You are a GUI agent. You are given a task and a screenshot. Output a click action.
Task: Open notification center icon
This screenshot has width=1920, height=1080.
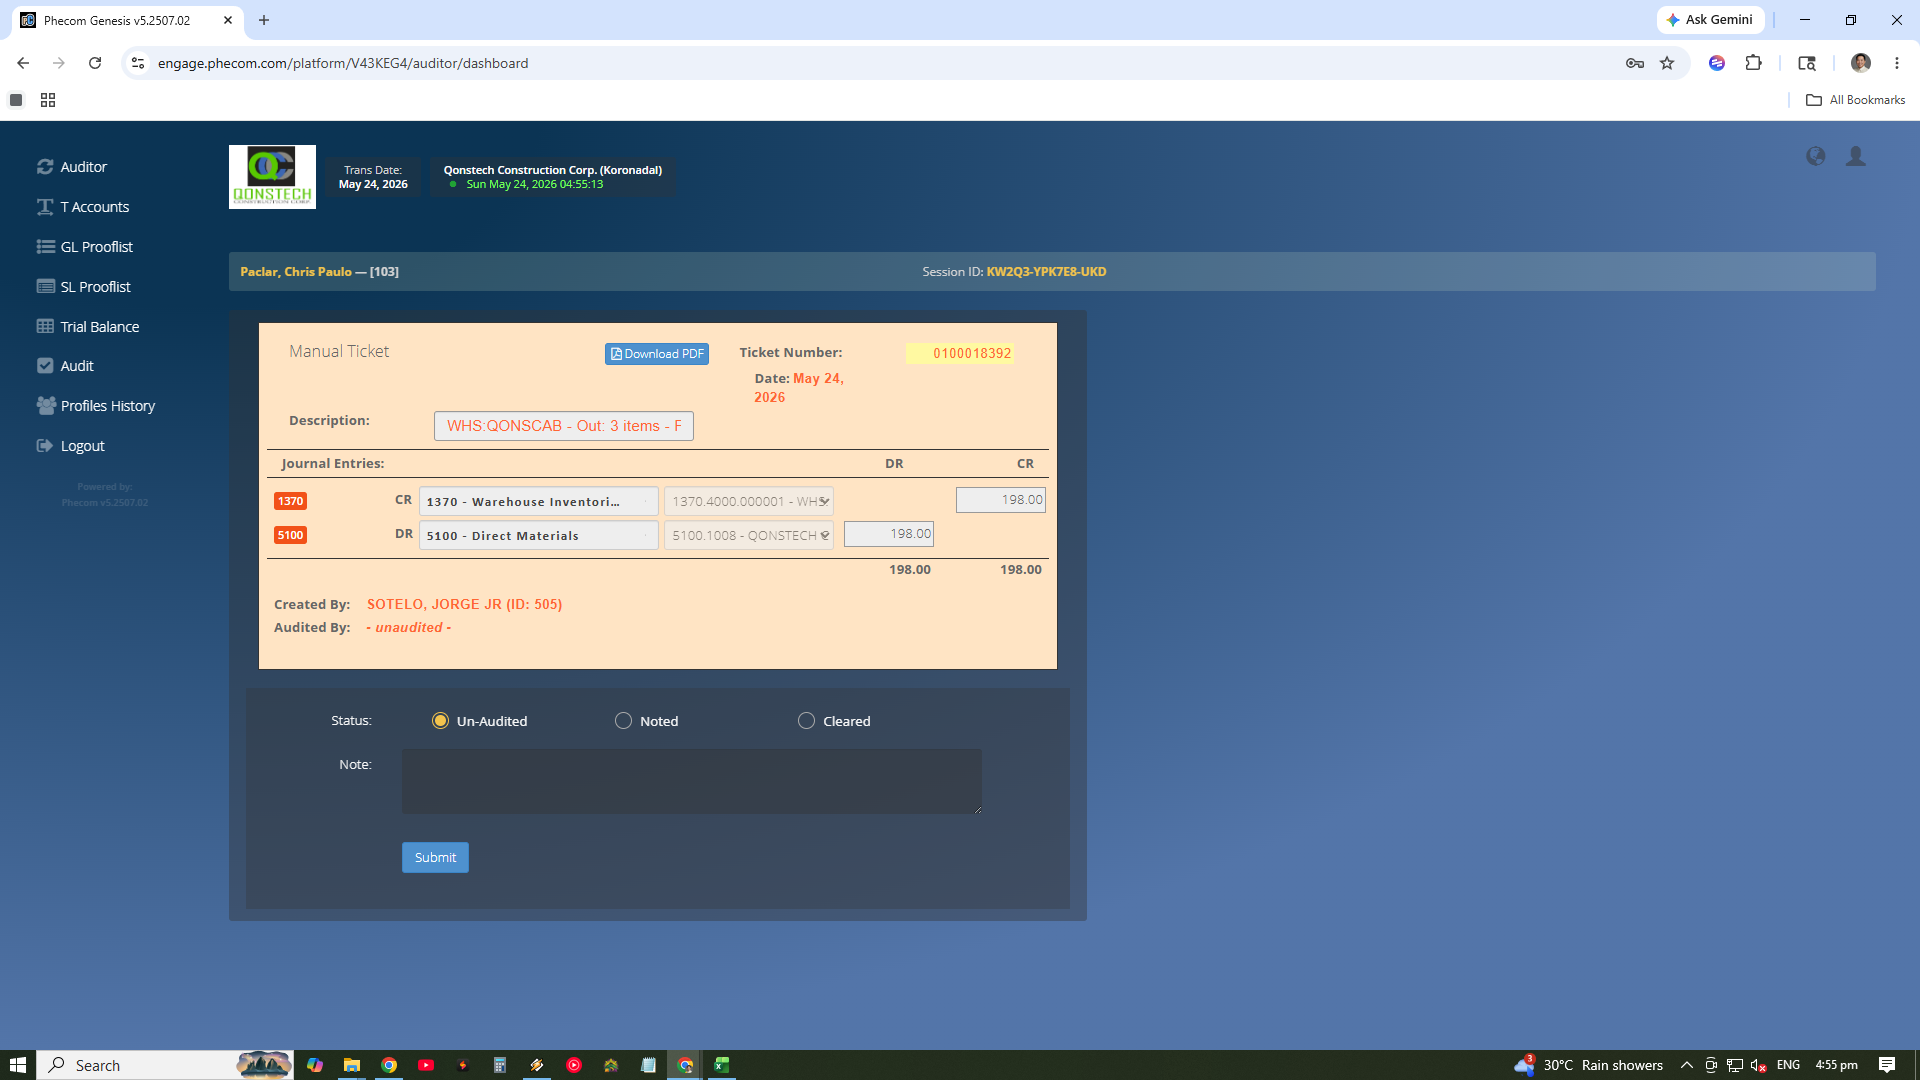tap(1887, 1065)
